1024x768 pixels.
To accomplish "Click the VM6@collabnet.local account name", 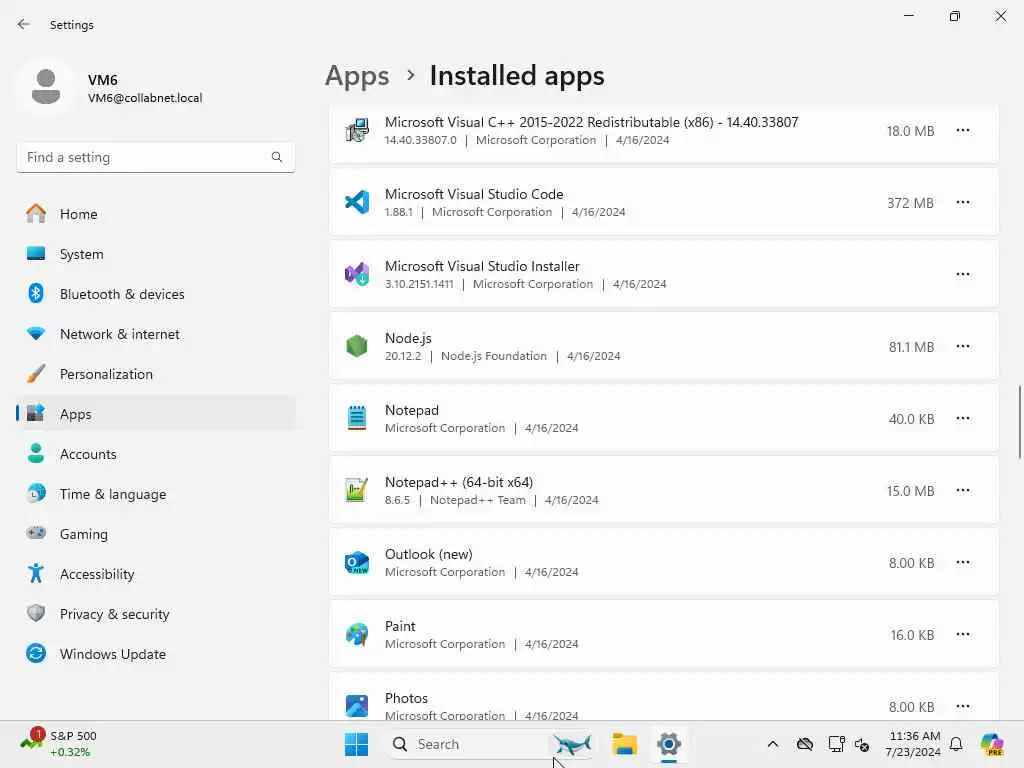I will coord(145,98).
